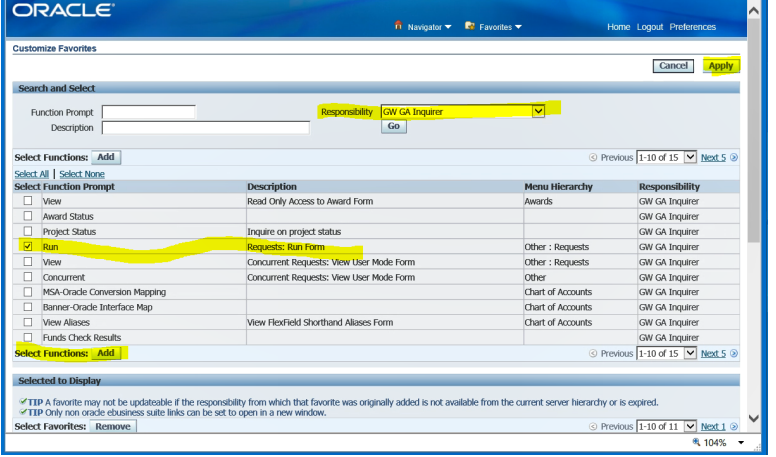The height and width of the screenshot is (457, 776).
Task: Click the Apply button
Action: click(721, 66)
